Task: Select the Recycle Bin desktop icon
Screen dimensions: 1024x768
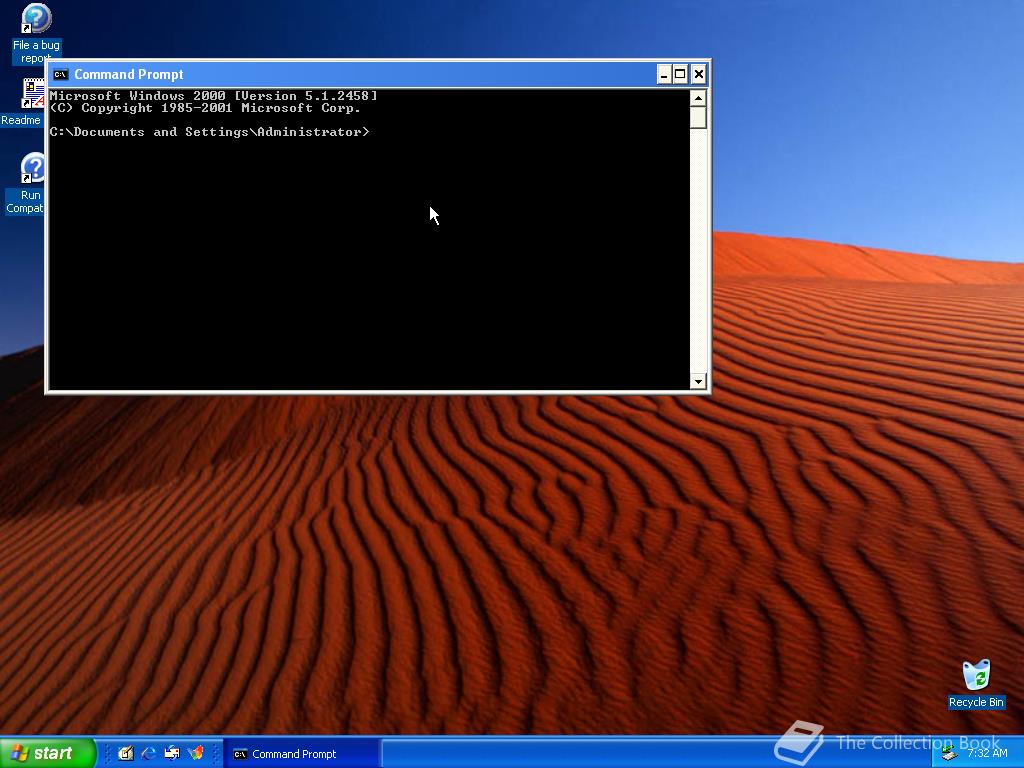Action: tap(976, 684)
